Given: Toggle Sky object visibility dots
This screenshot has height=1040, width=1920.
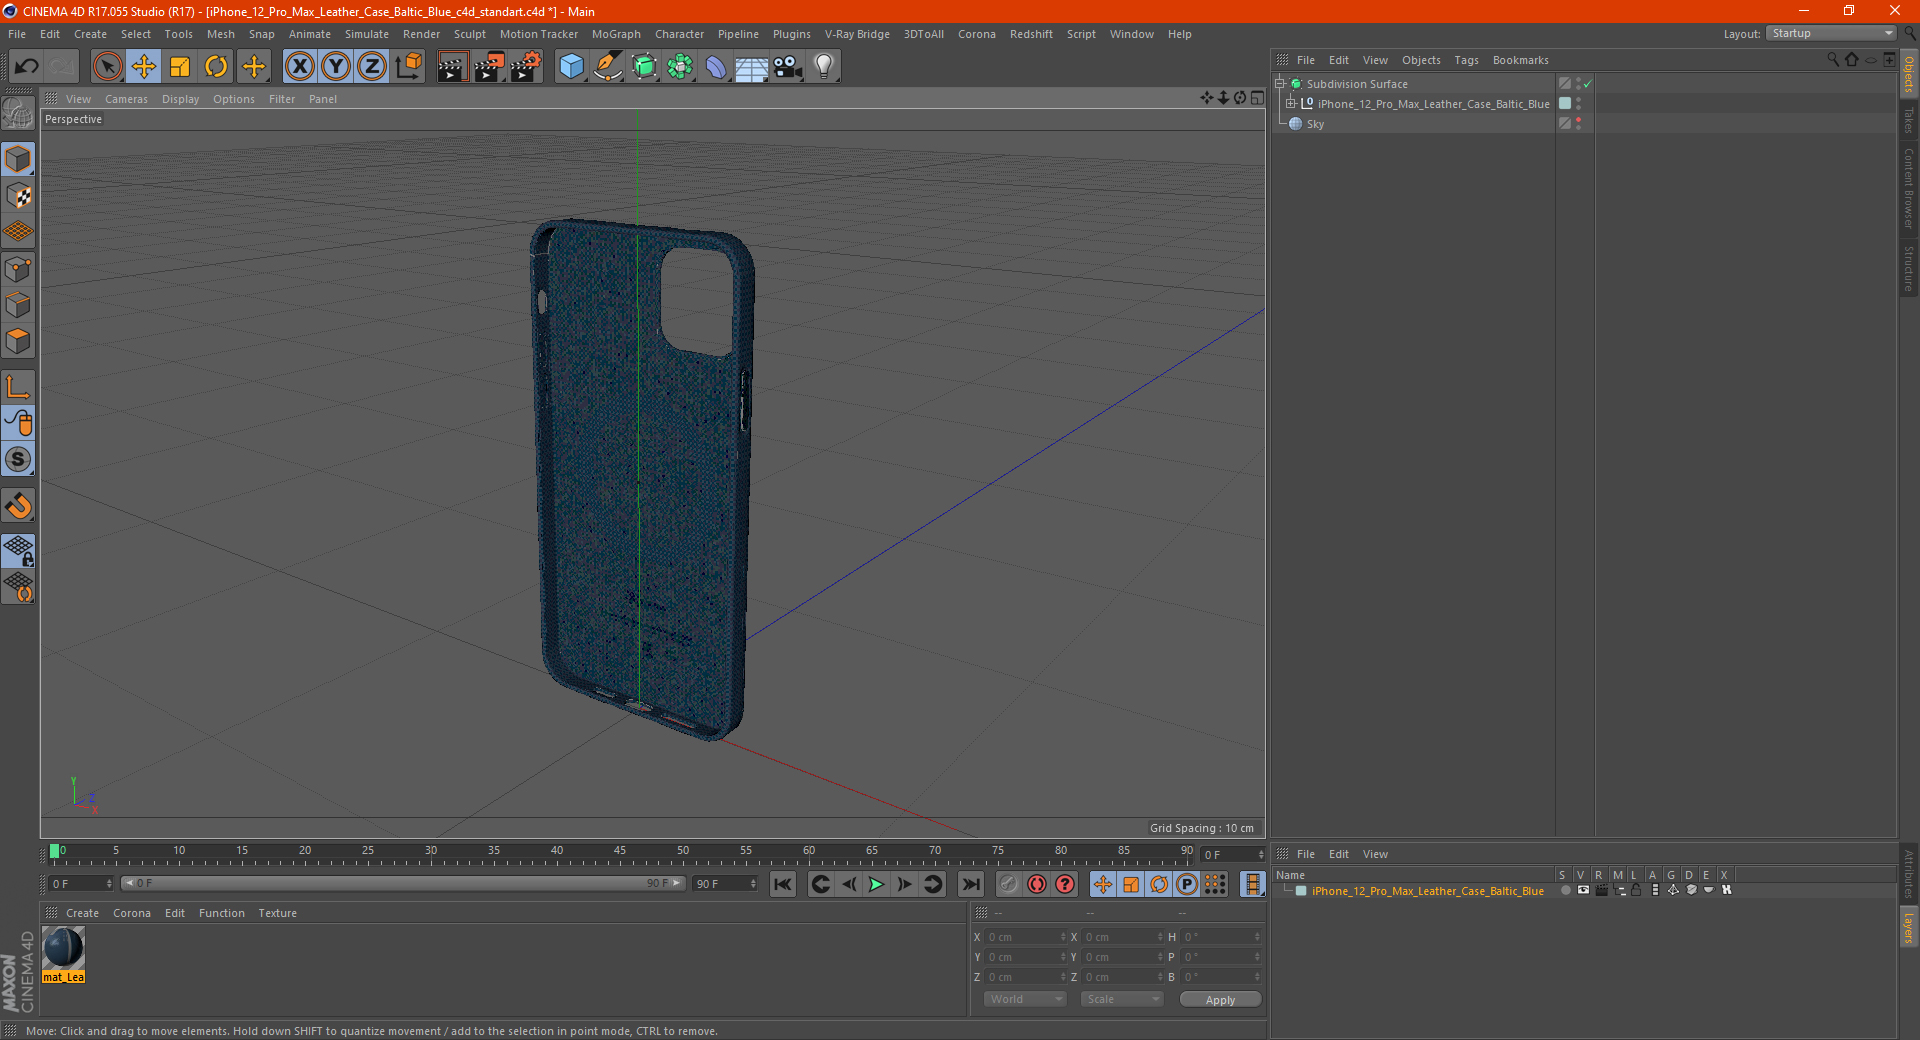Looking at the screenshot, I should 1579,124.
